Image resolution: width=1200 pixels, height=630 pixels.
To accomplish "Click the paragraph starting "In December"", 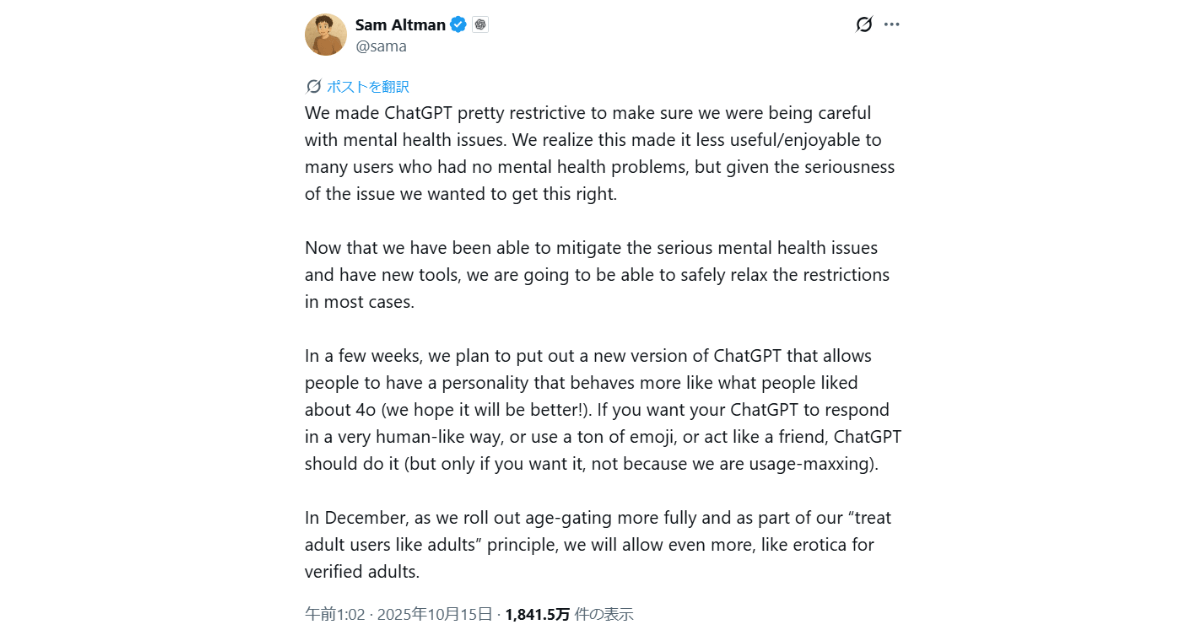I will point(600,544).
